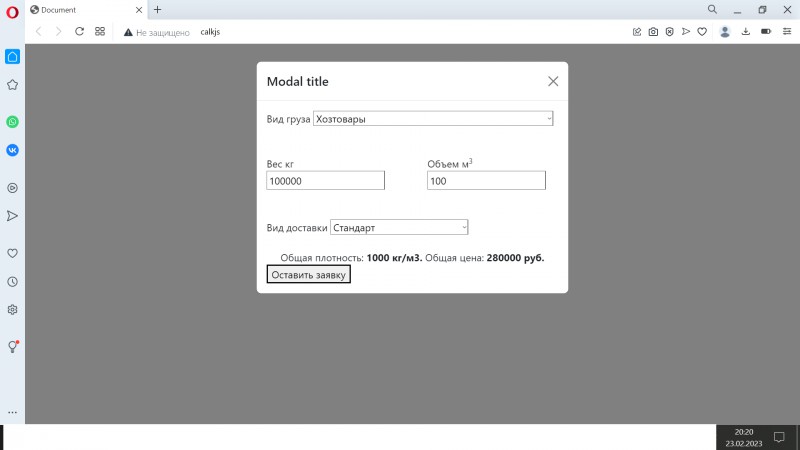Close the Document tab
Screen dimensions: 800x450
139,10
